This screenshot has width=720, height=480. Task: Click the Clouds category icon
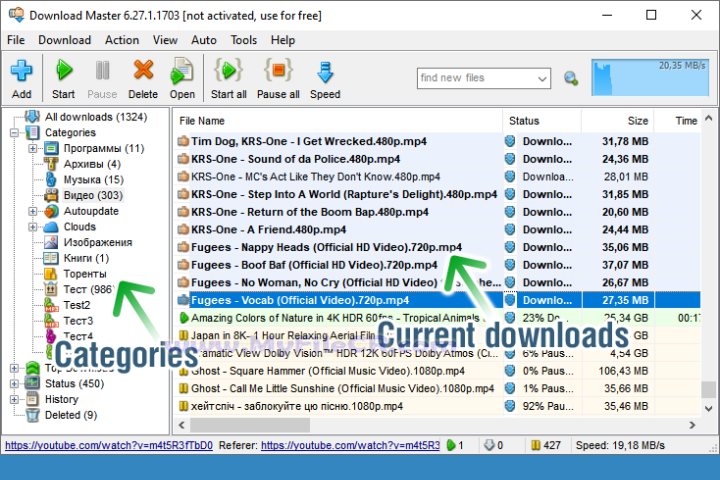(51, 227)
